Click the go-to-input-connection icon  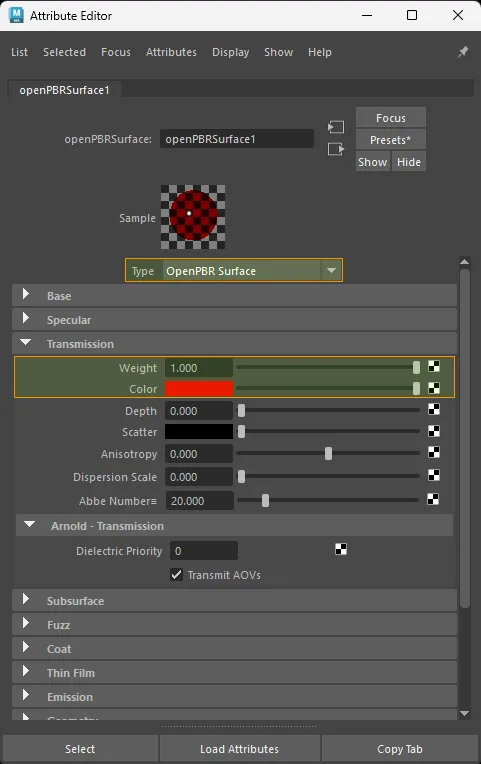336,127
